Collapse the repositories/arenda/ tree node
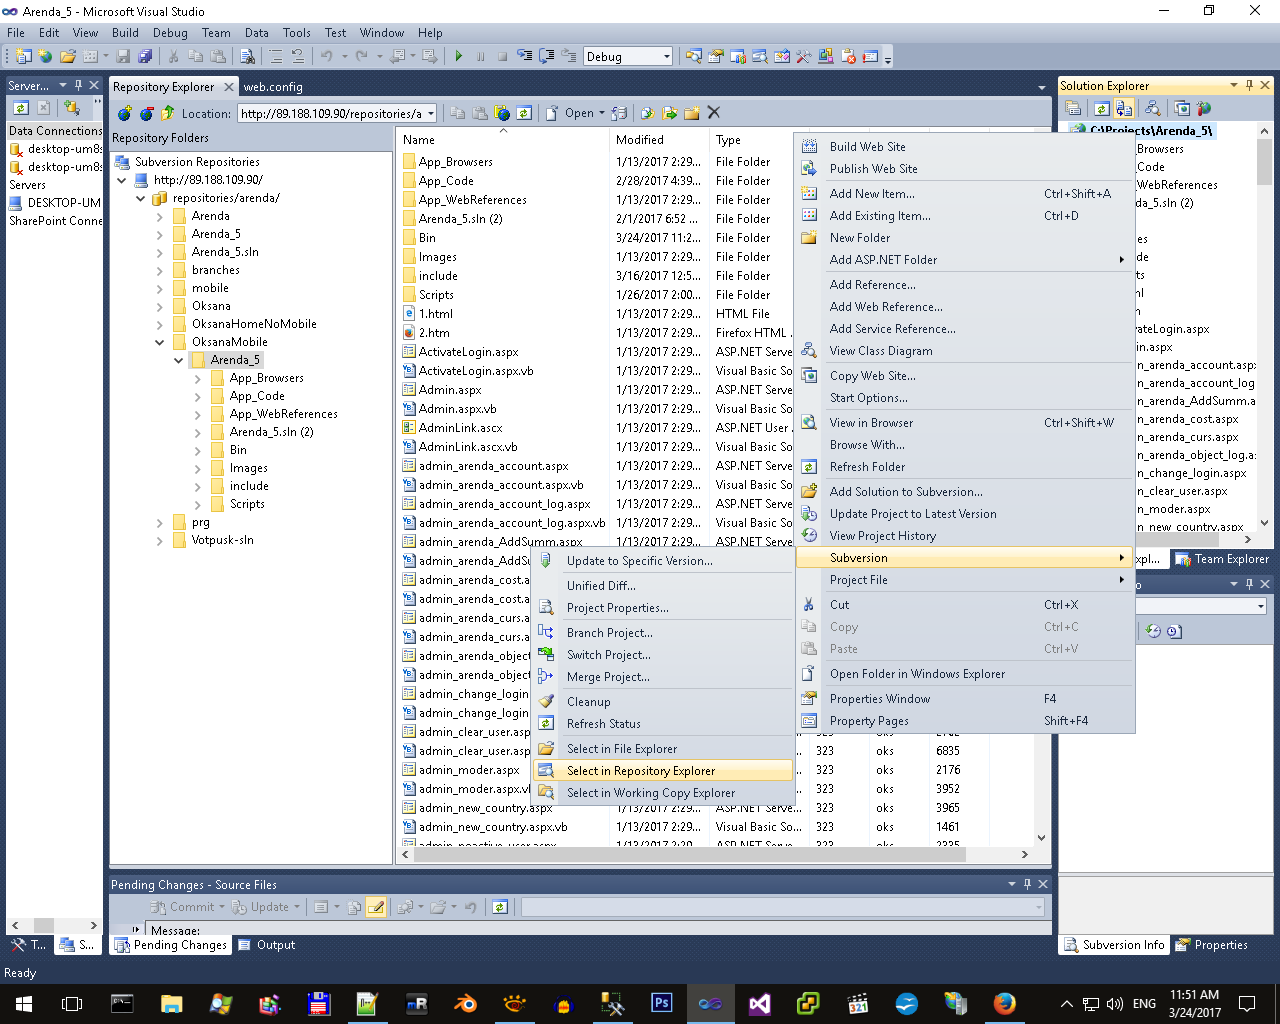 tap(141, 198)
